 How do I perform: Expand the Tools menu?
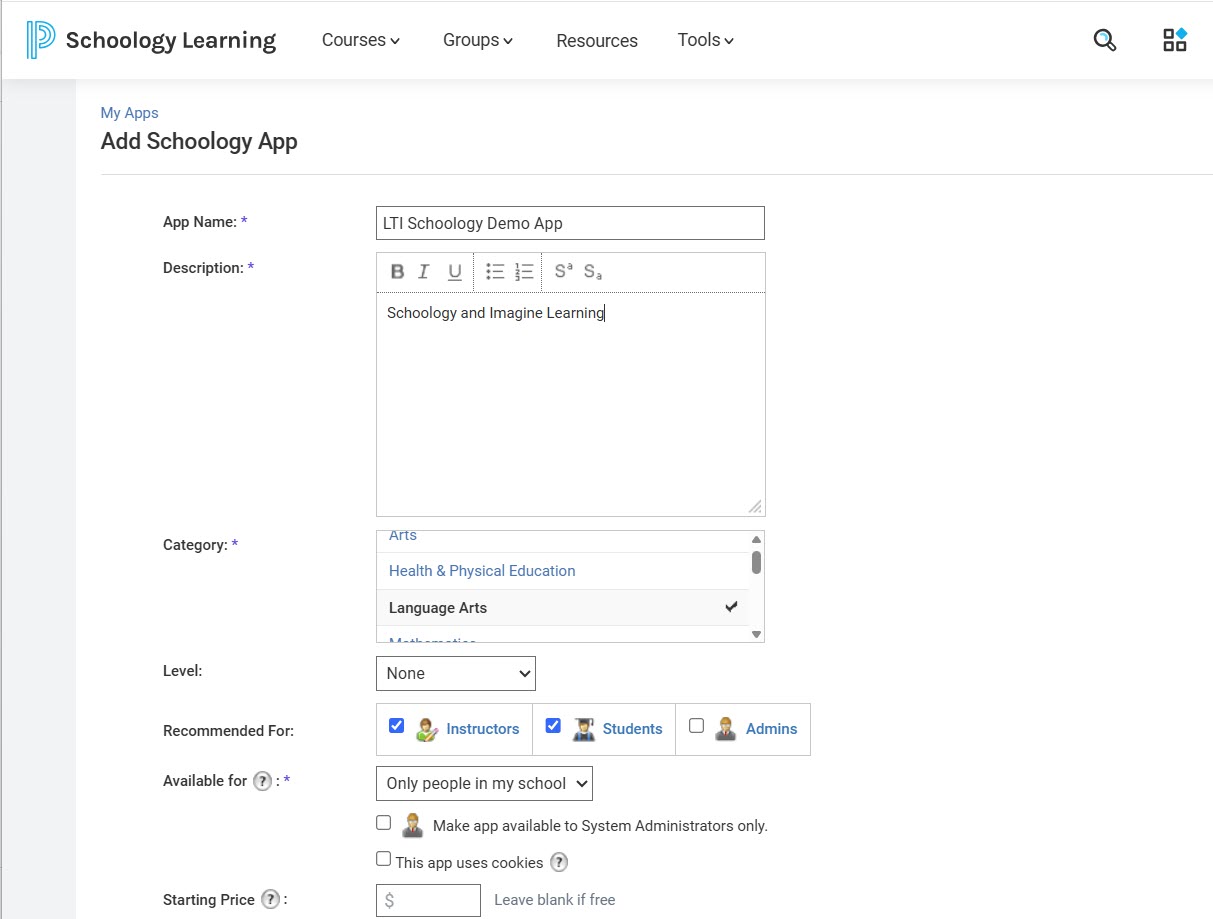[x=706, y=40]
